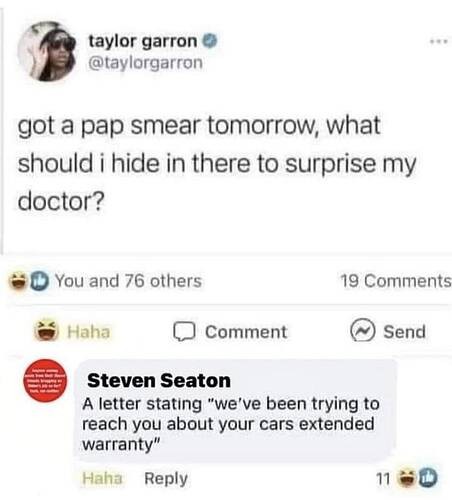Open taylor garron's profile picture

coord(47,51)
